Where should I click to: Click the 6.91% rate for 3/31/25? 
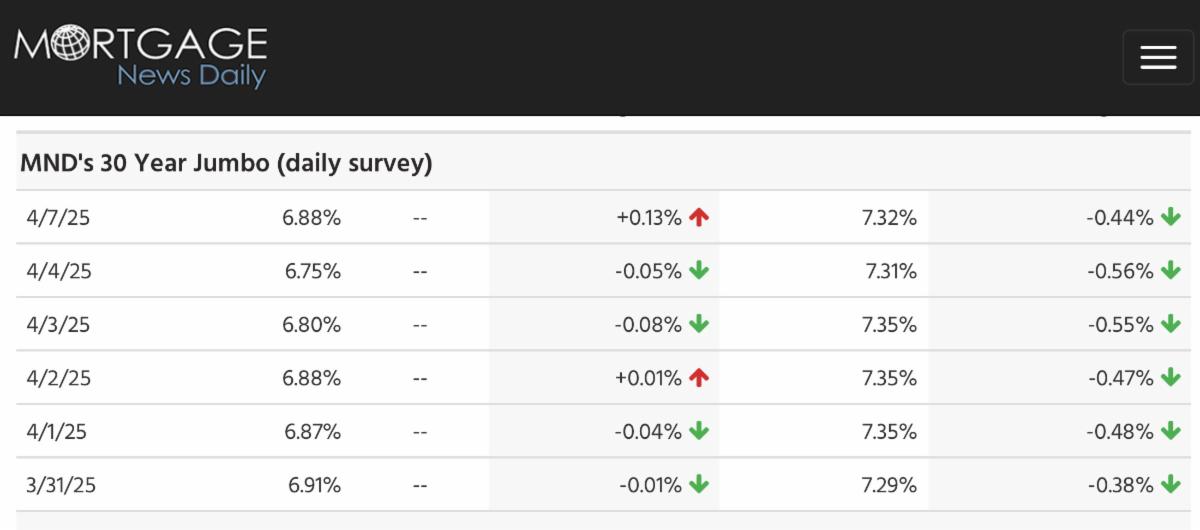(314, 485)
